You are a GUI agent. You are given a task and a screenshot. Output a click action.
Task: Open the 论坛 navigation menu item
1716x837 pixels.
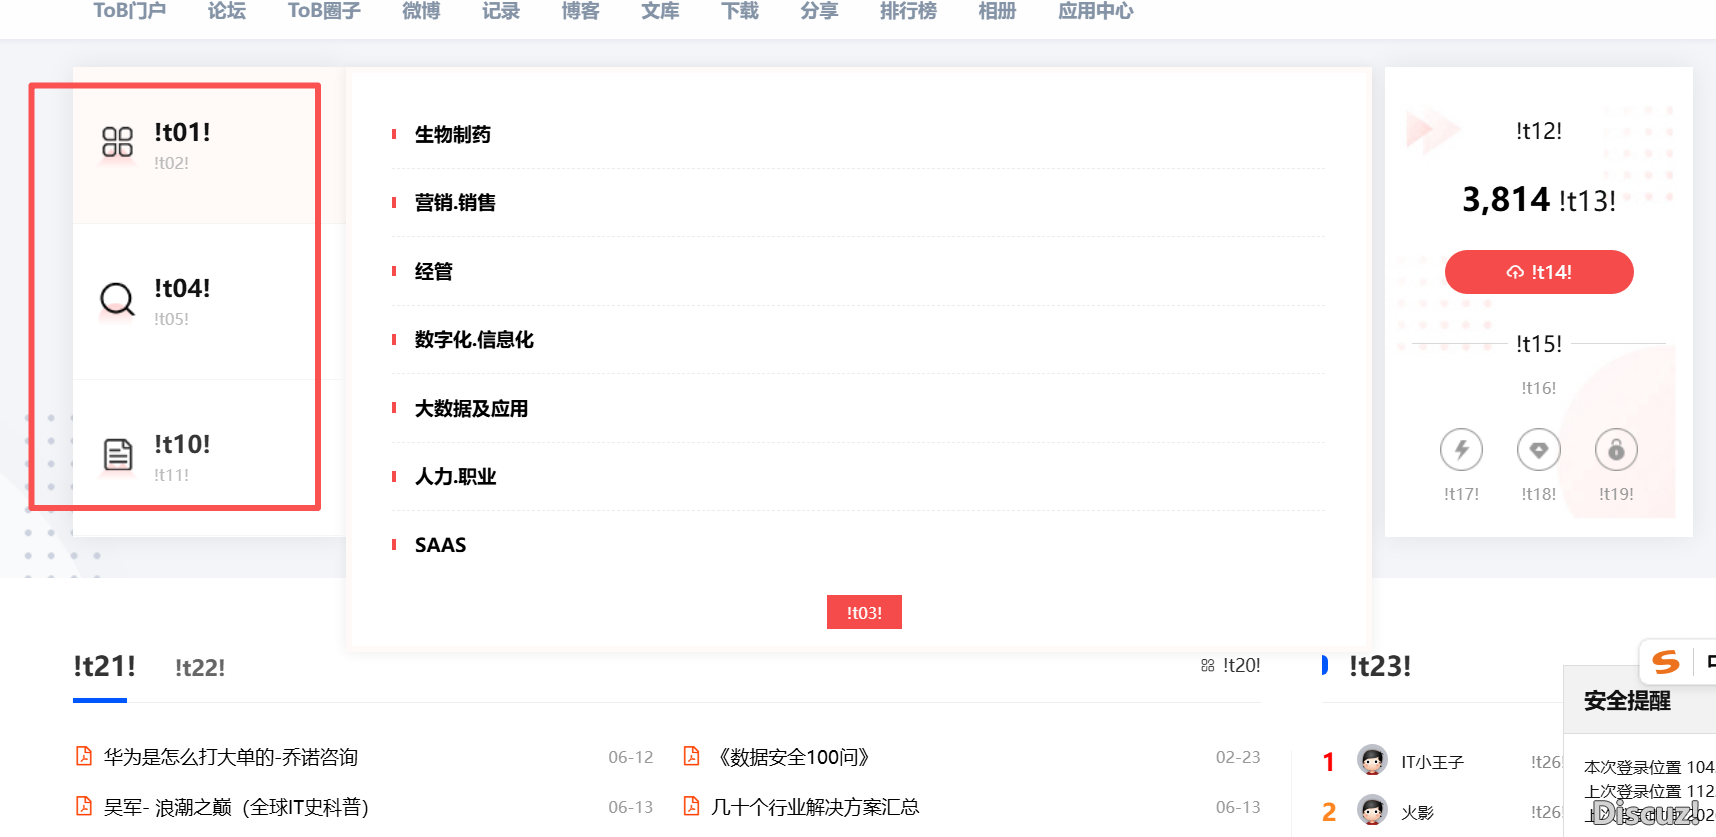coord(227,11)
